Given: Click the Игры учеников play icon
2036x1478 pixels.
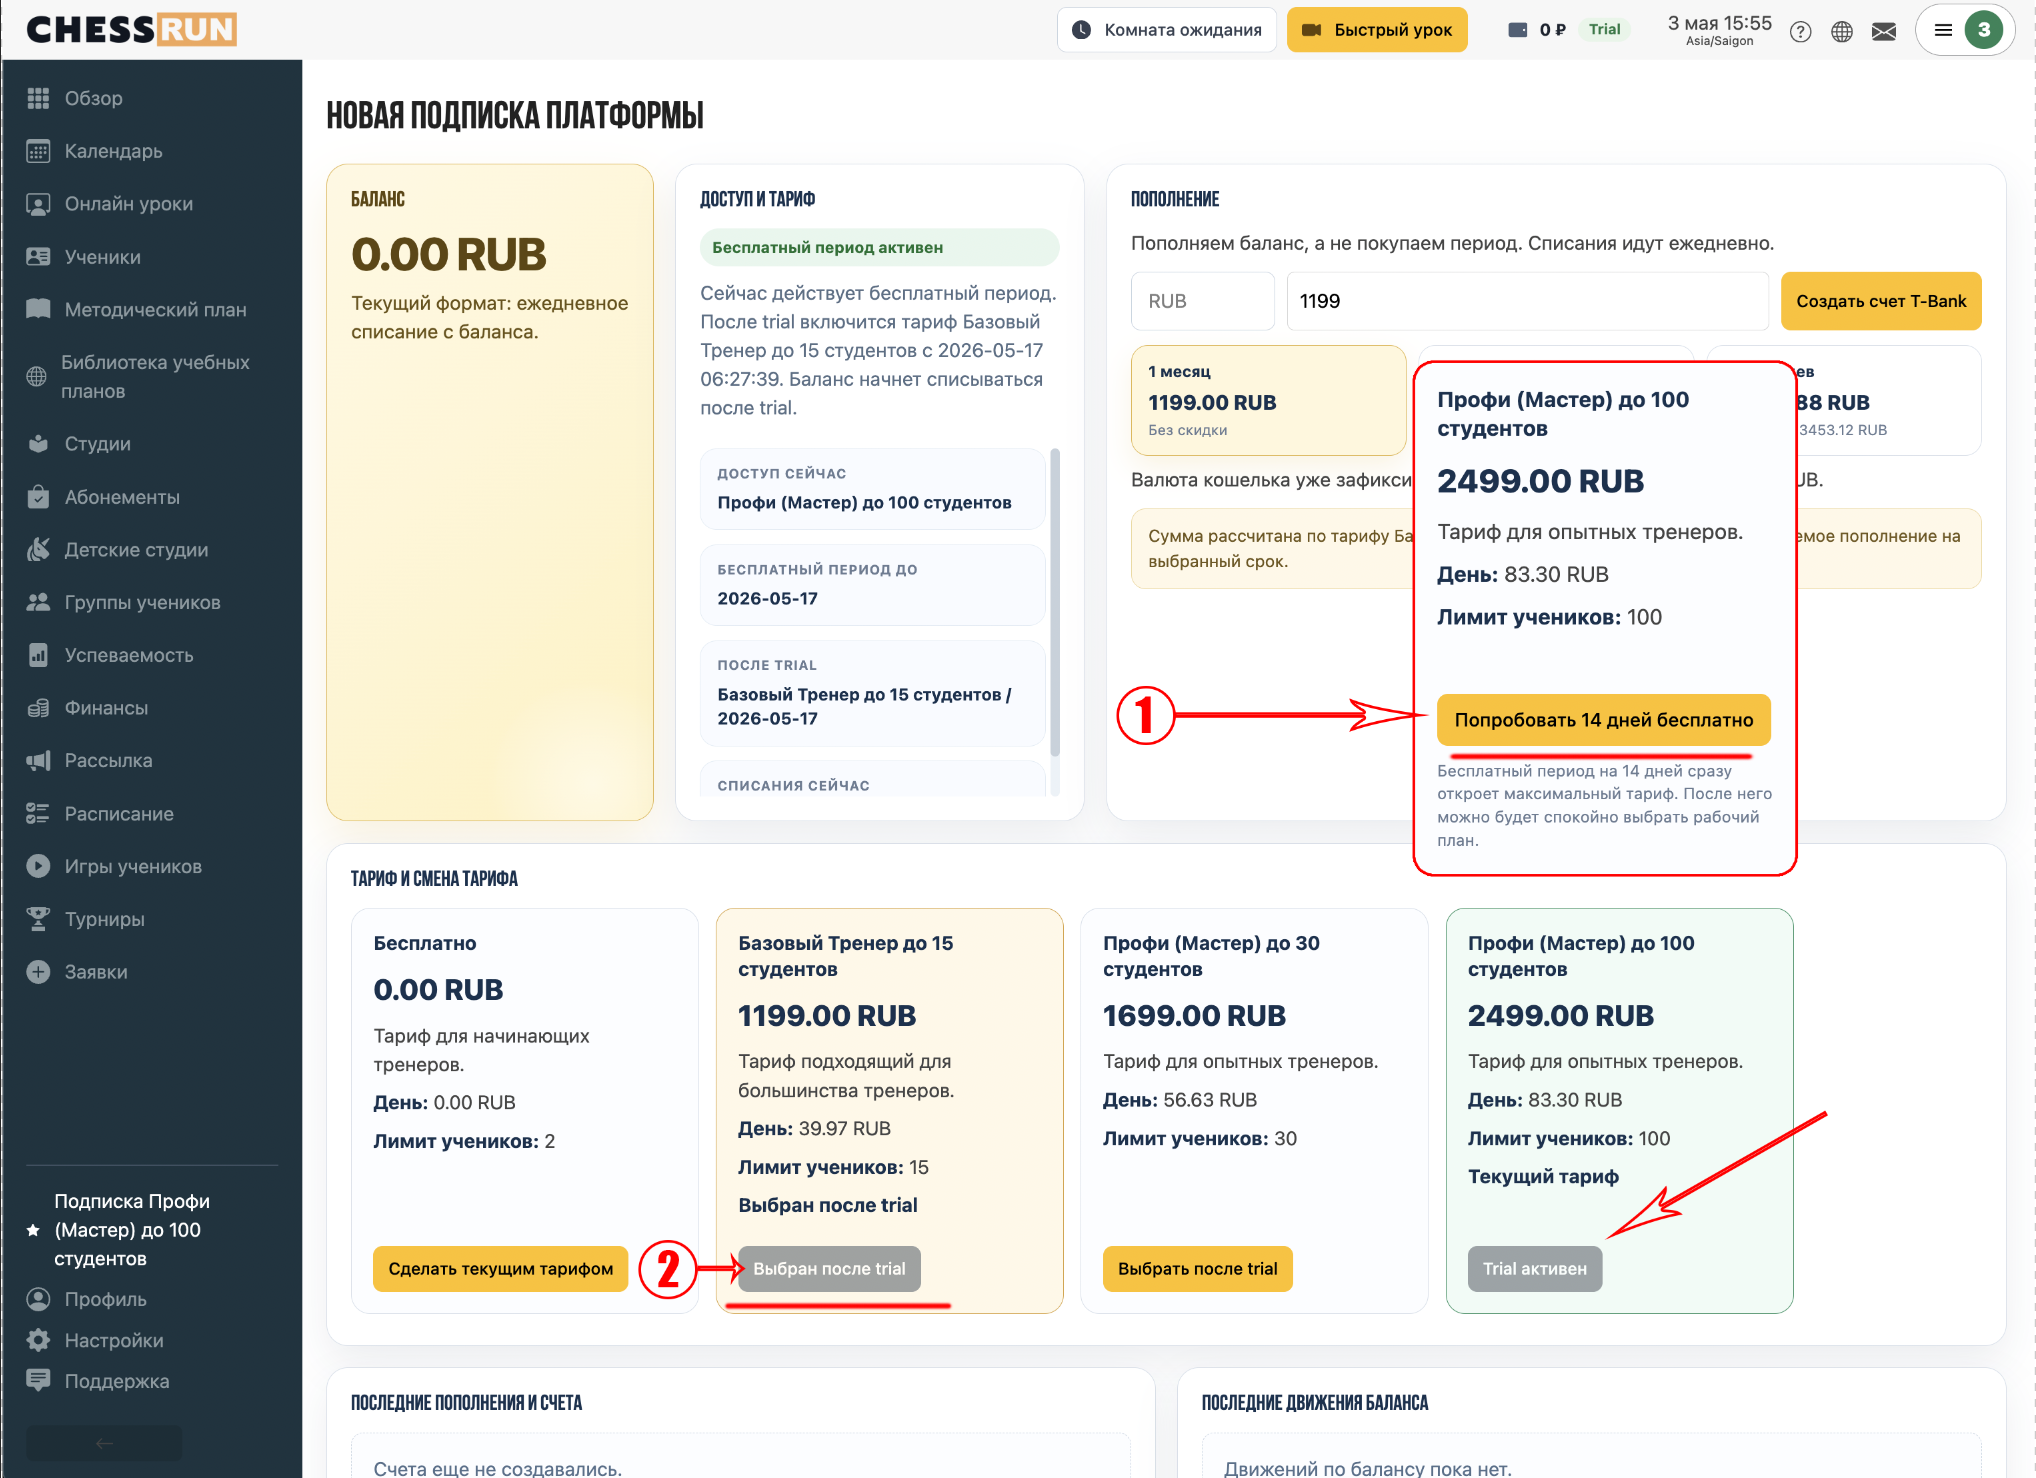Looking at the screenshot, I should point(38,866).
